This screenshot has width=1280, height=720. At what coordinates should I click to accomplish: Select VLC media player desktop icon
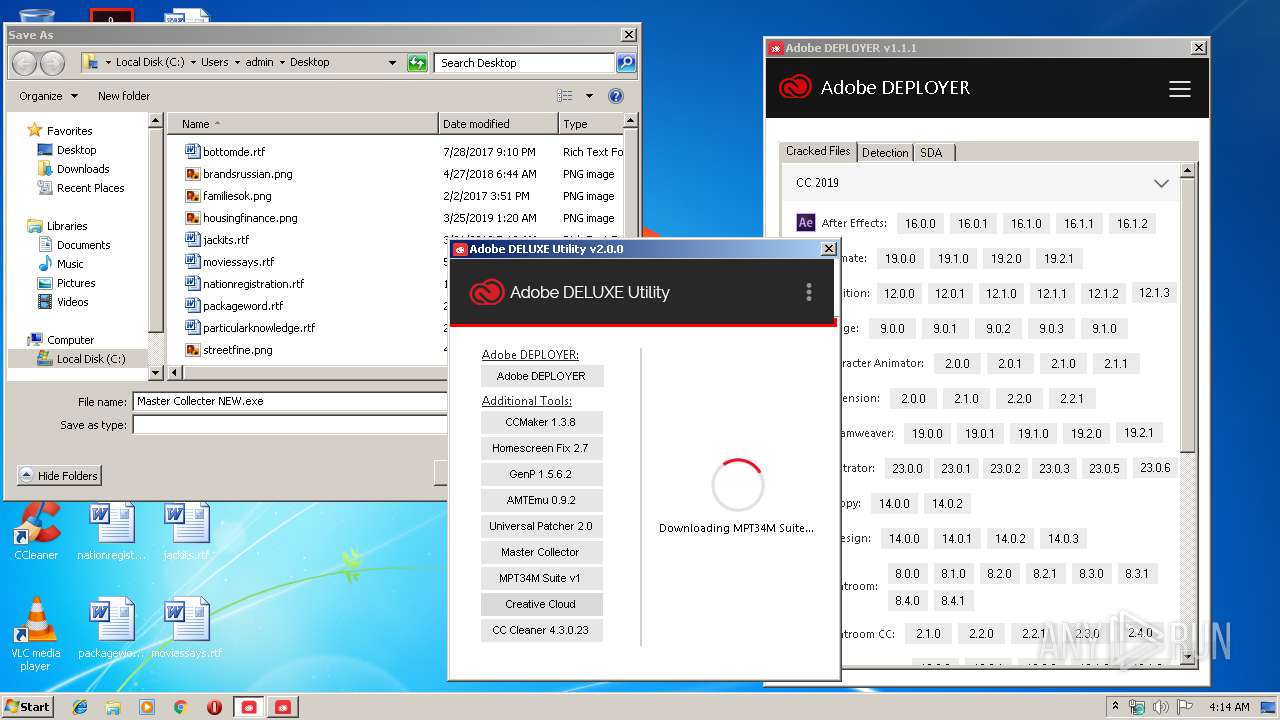(x=36, y=634)
